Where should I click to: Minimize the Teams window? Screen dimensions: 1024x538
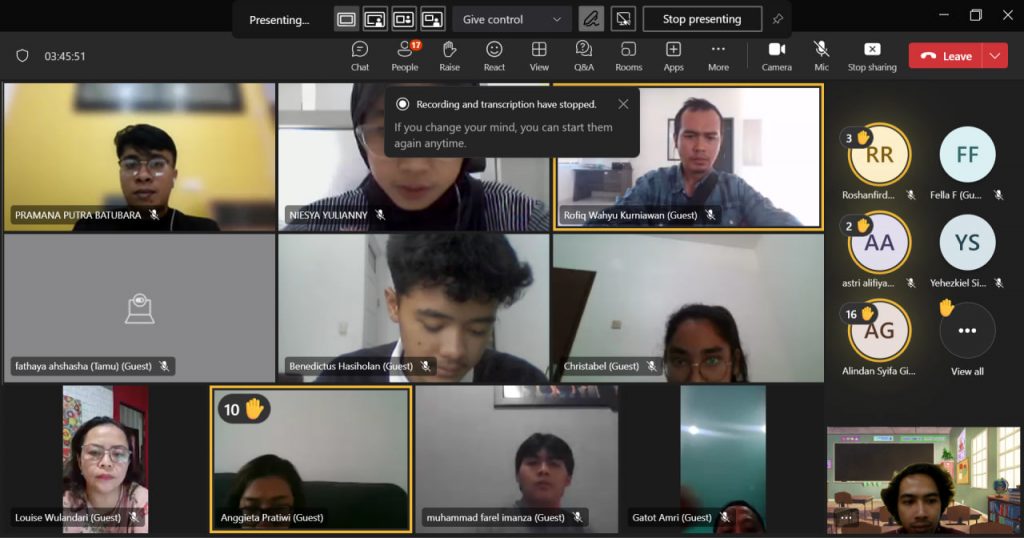point(944,15)
